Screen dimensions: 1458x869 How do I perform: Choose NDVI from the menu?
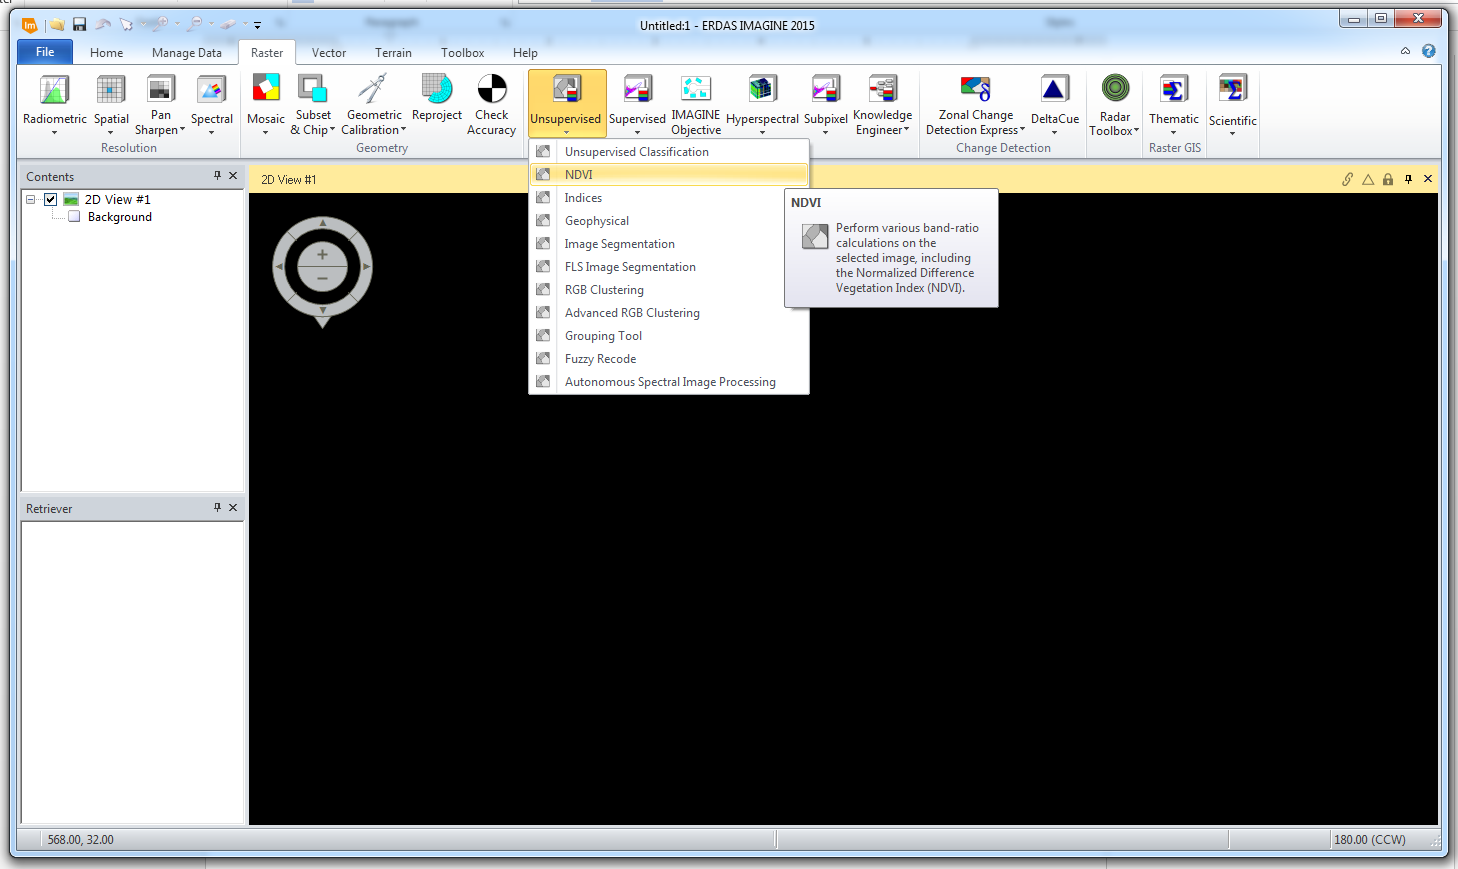[668, 175]
